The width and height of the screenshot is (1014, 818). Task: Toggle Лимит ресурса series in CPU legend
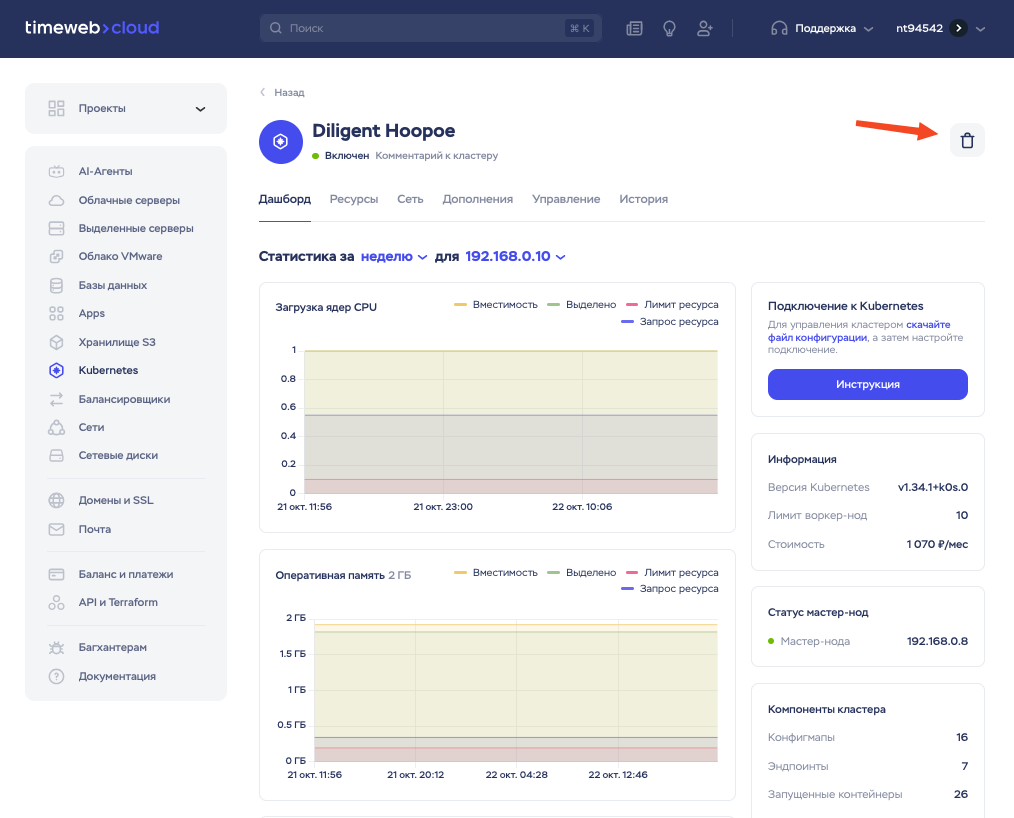point(671,304)
